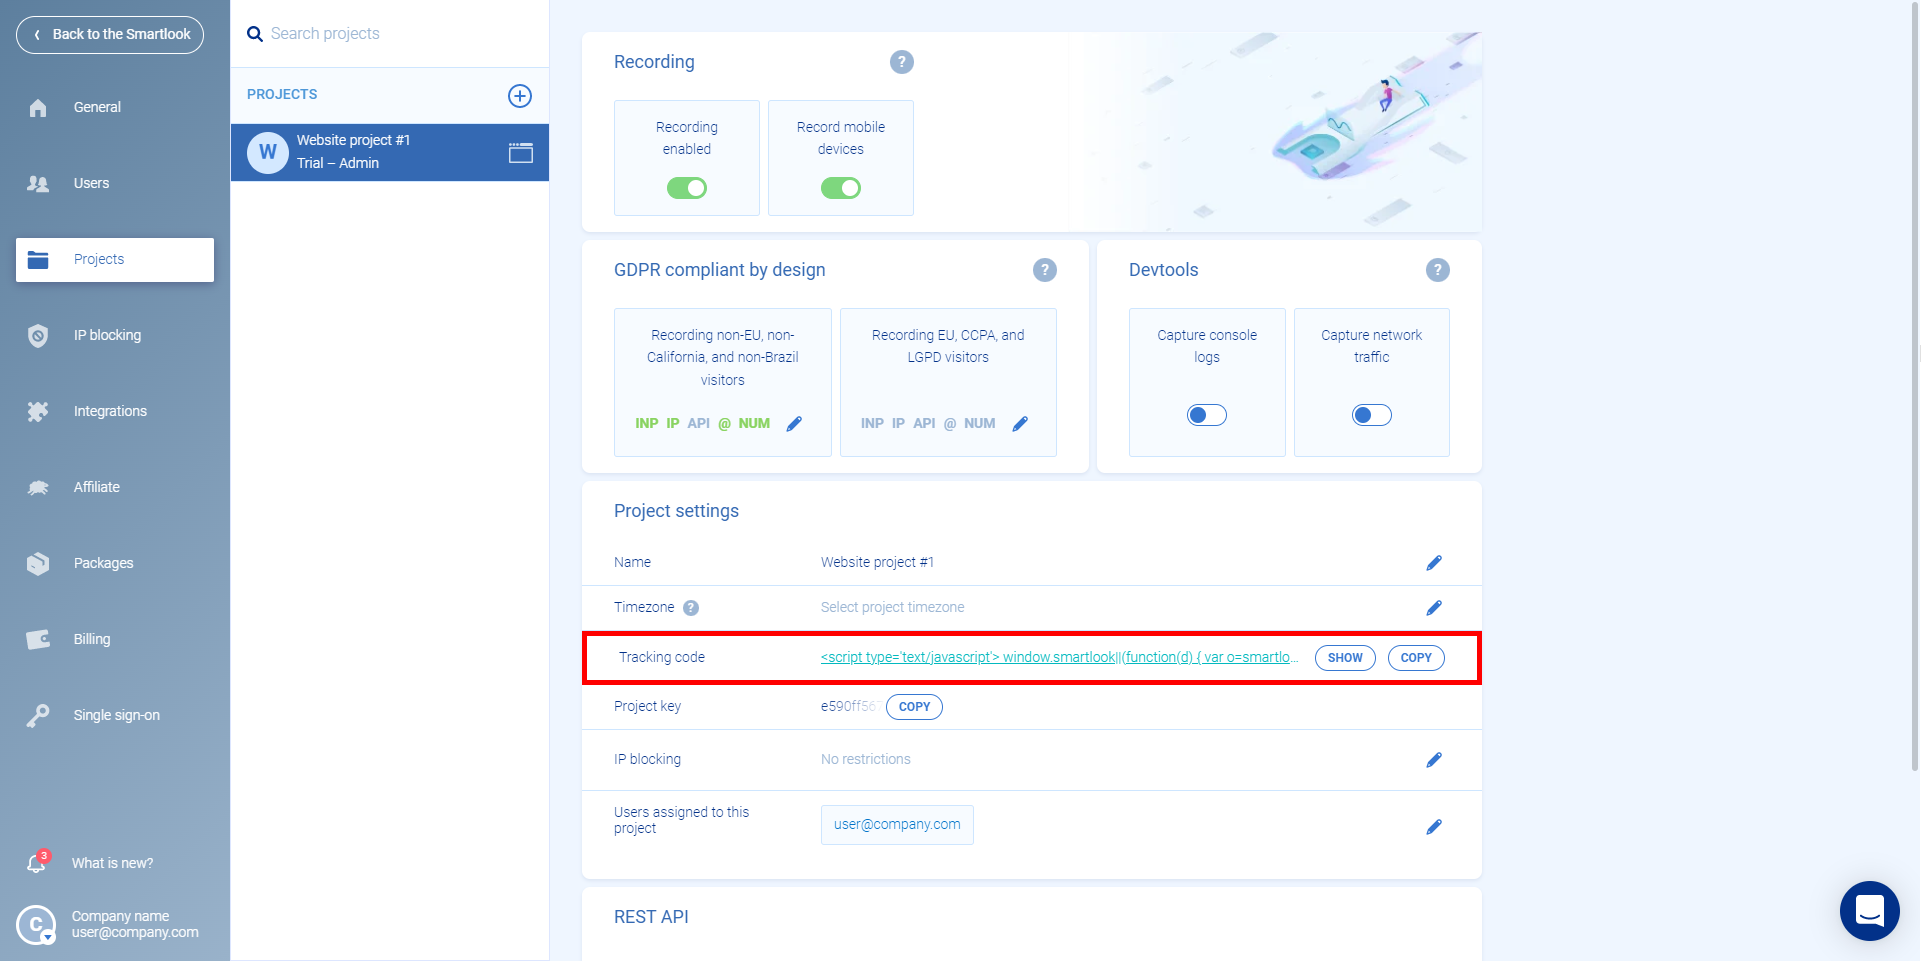Click the website window icon of project
Screen dimensions: 1921x961
click(521, 153)
